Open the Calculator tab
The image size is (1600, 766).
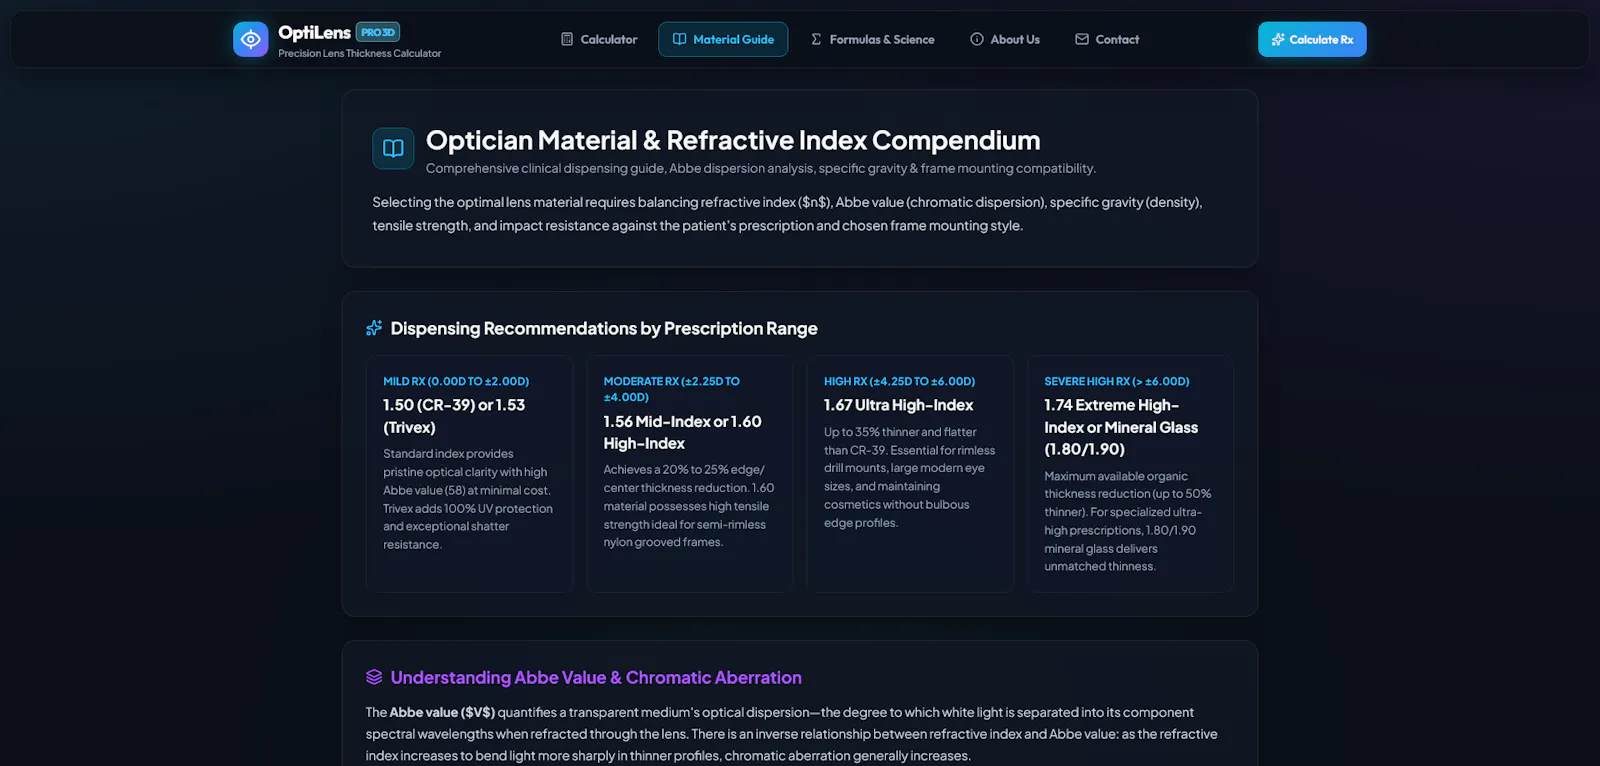598,39
